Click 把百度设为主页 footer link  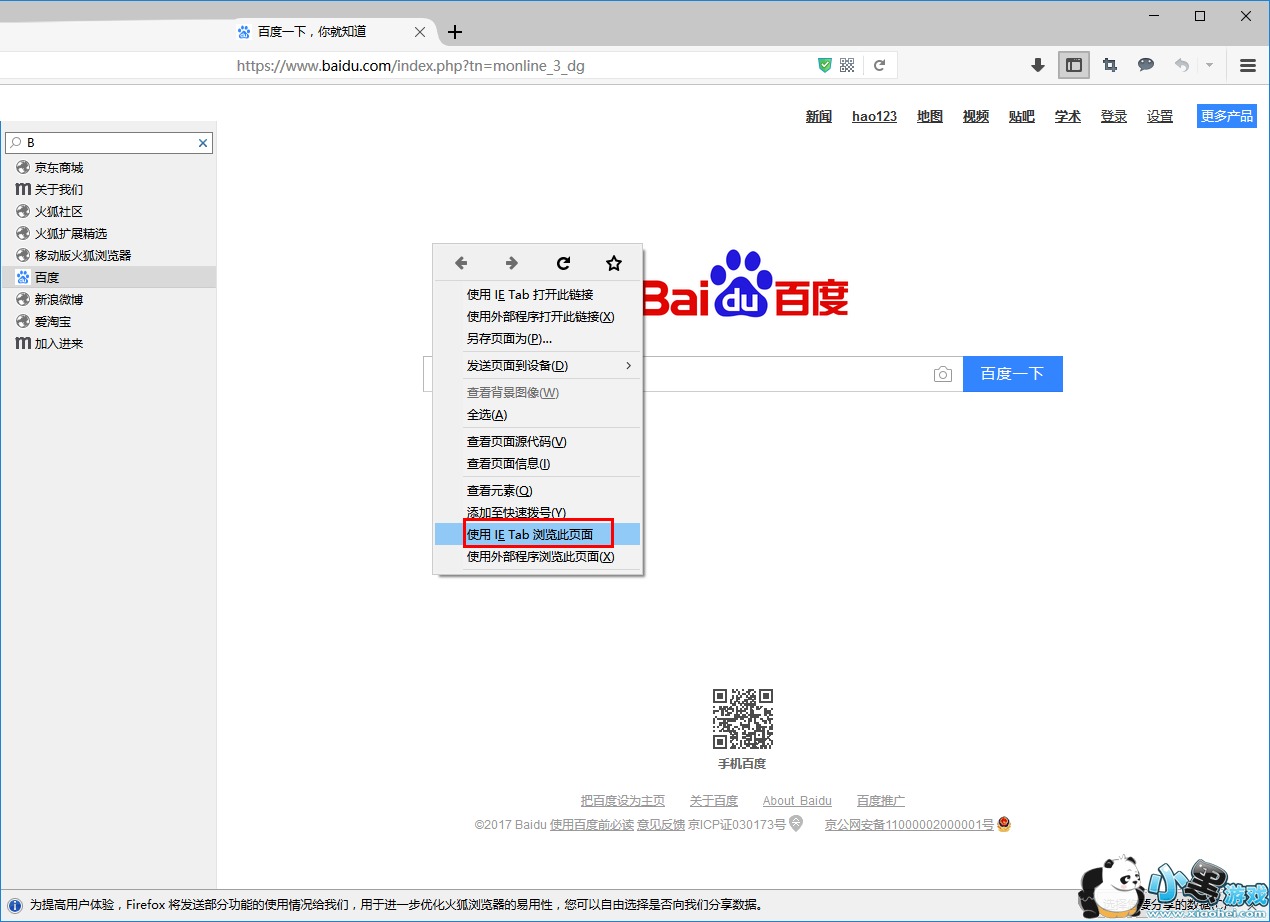(x=623, y=801)
